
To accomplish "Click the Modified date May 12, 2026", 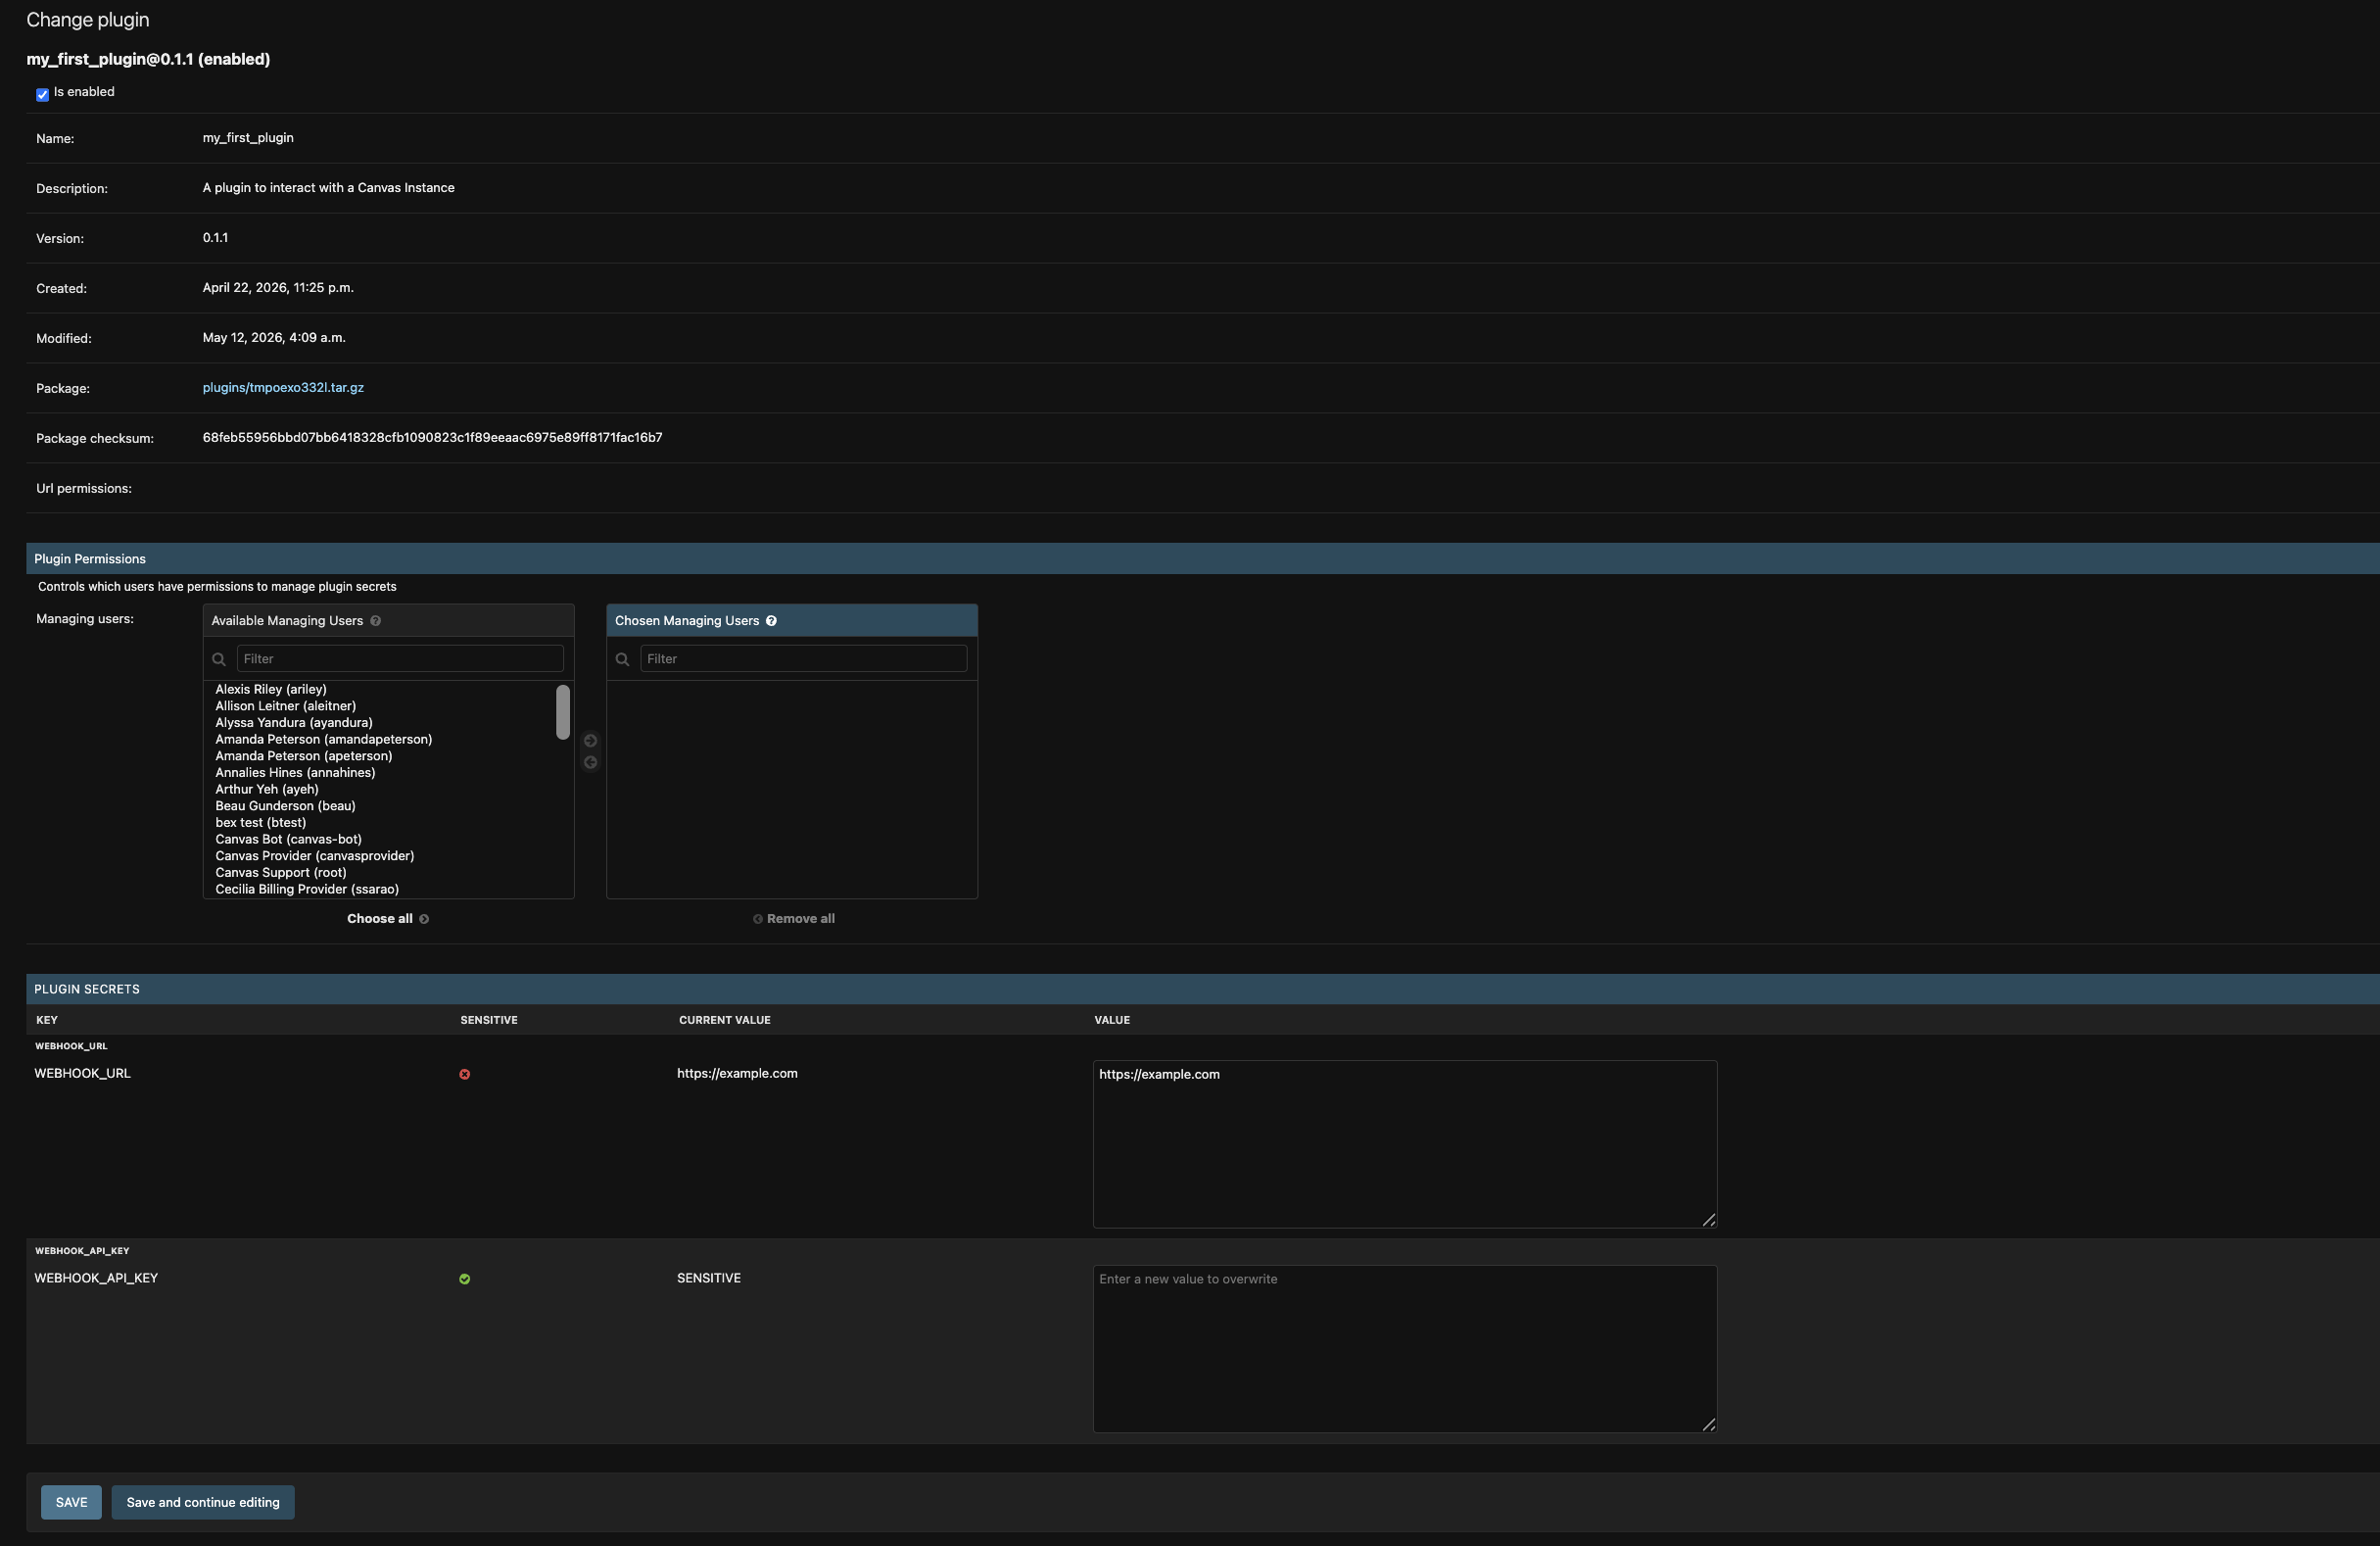I will pos(274,337).
